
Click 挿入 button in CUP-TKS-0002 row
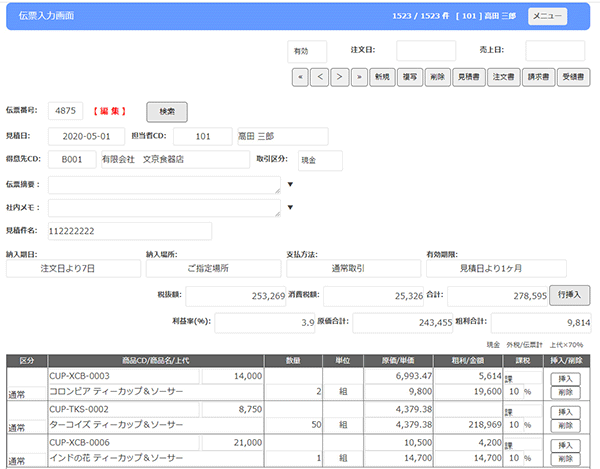pos(566,412)
